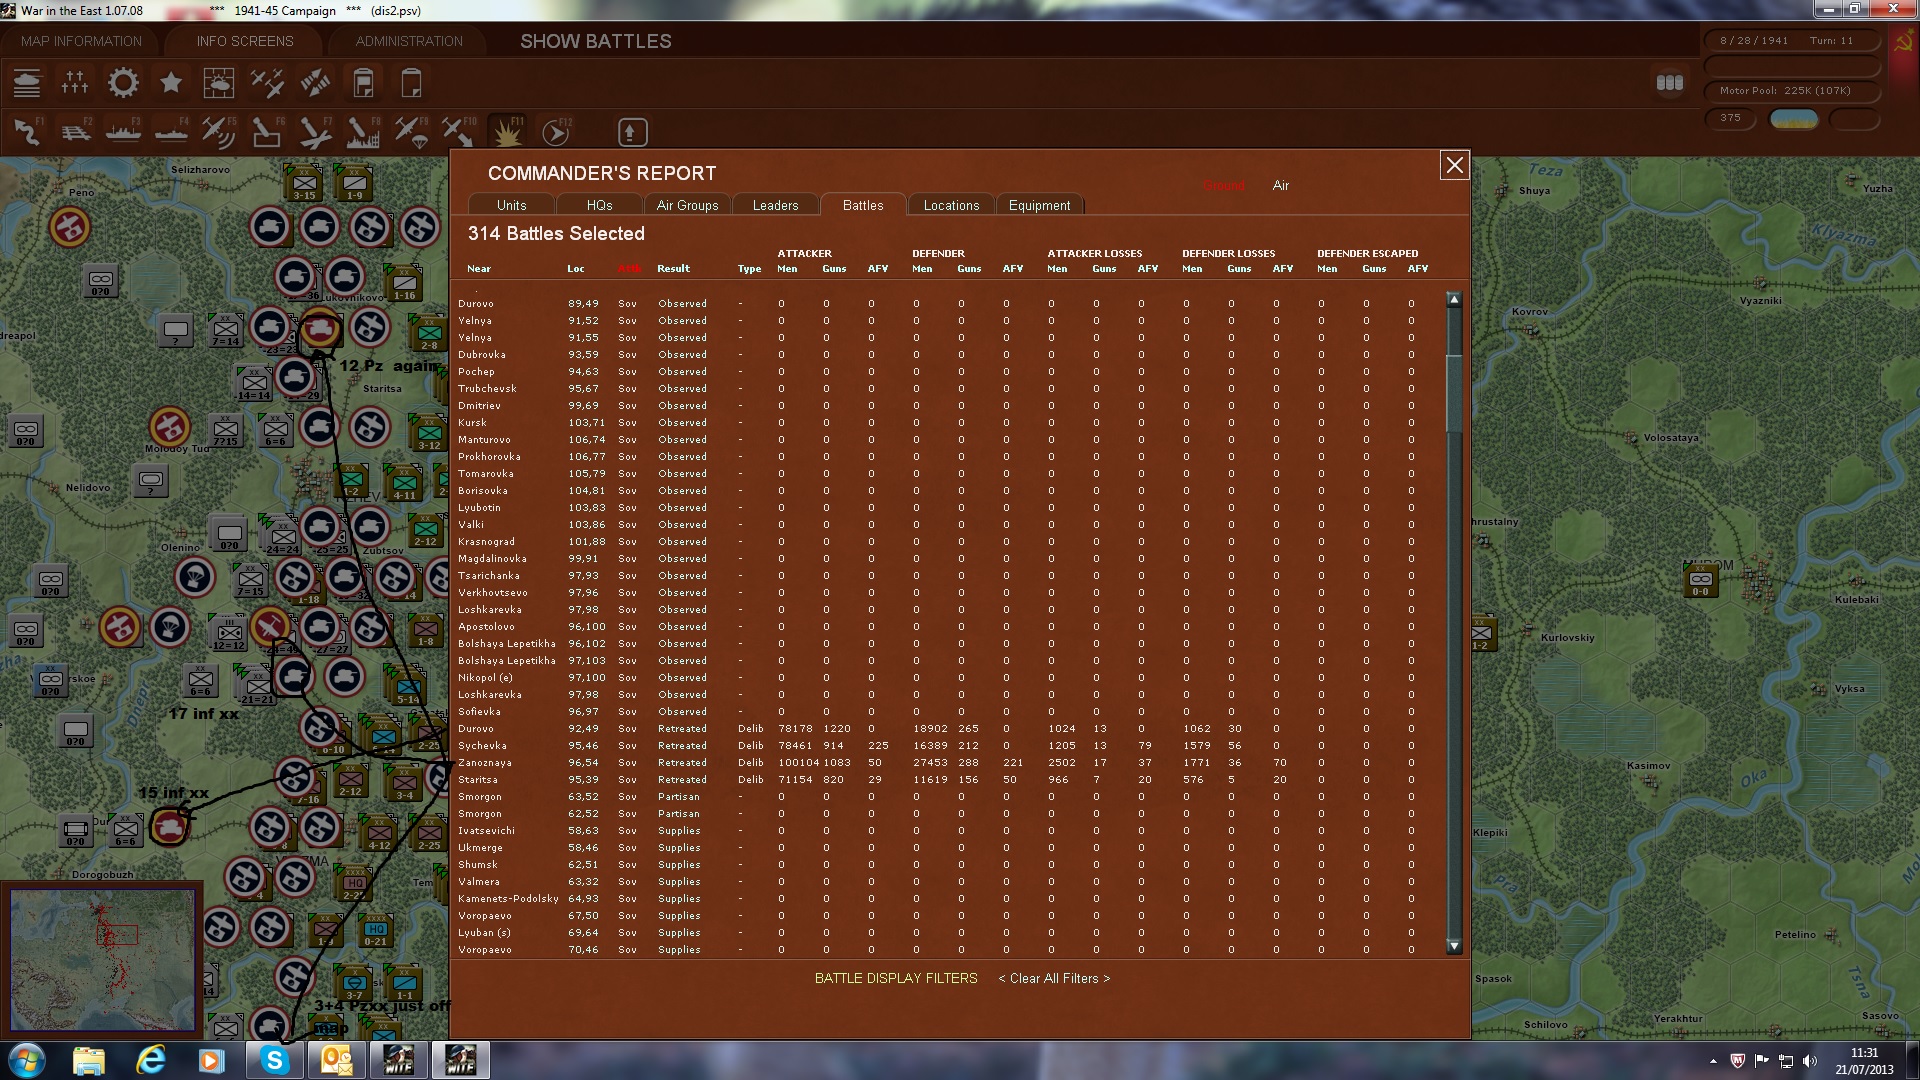Open the order of battle tank icon
1920x1080 pixels.
point(27,83)
